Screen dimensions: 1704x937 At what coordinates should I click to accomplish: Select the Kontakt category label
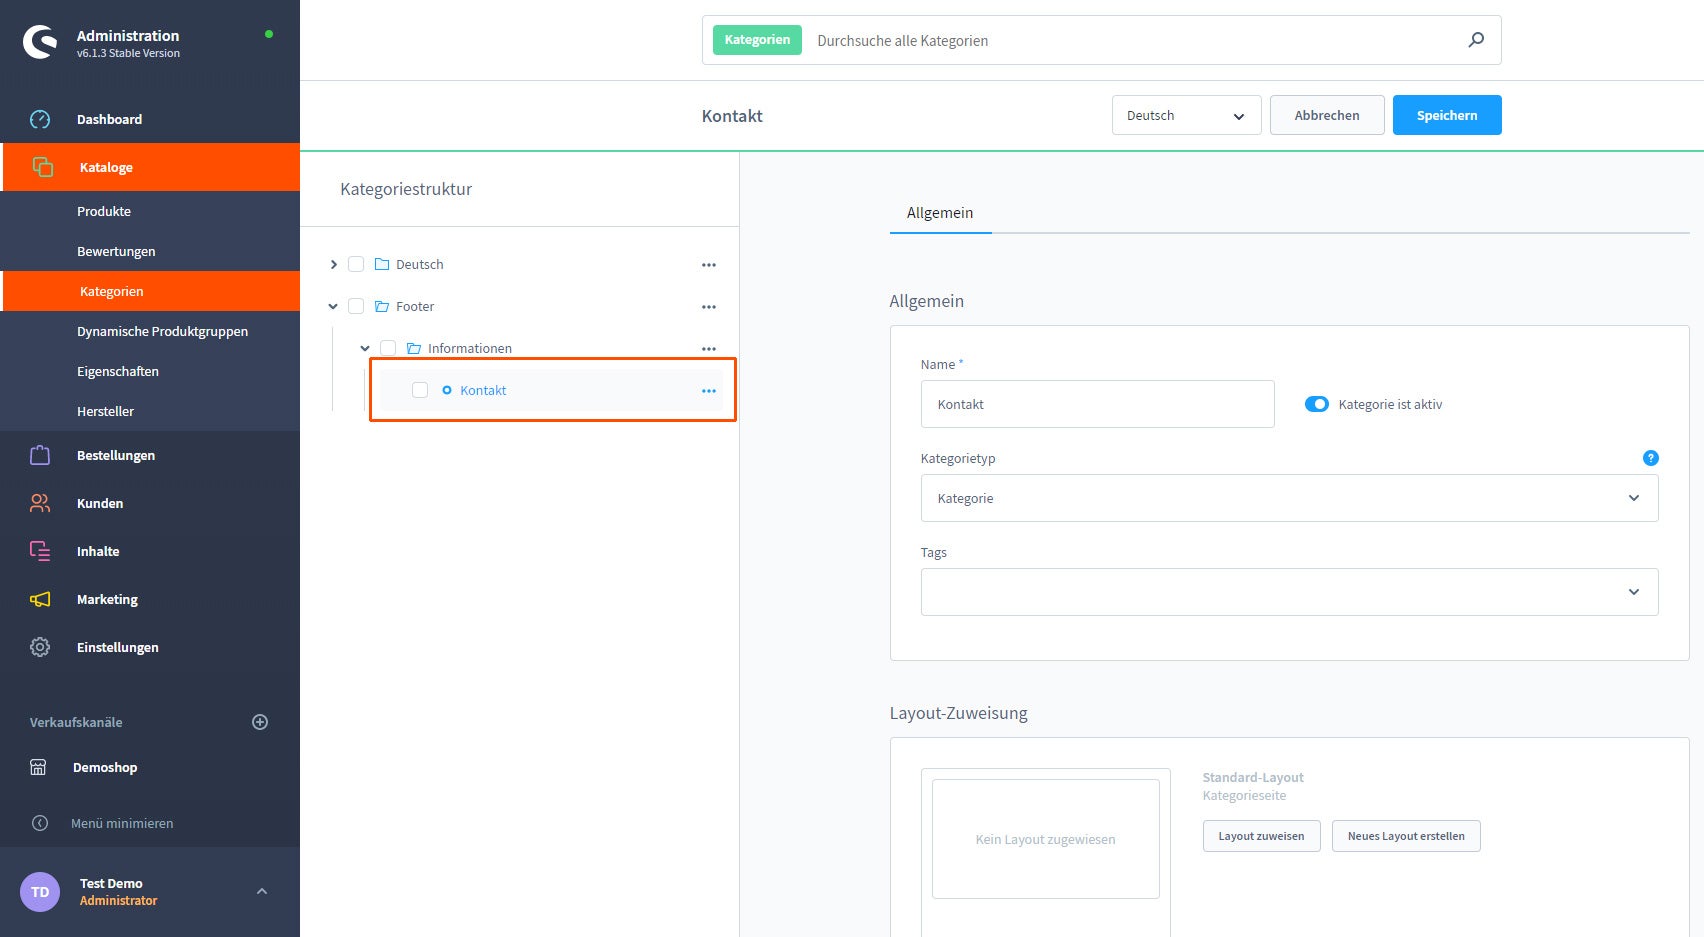pos(483,390)
